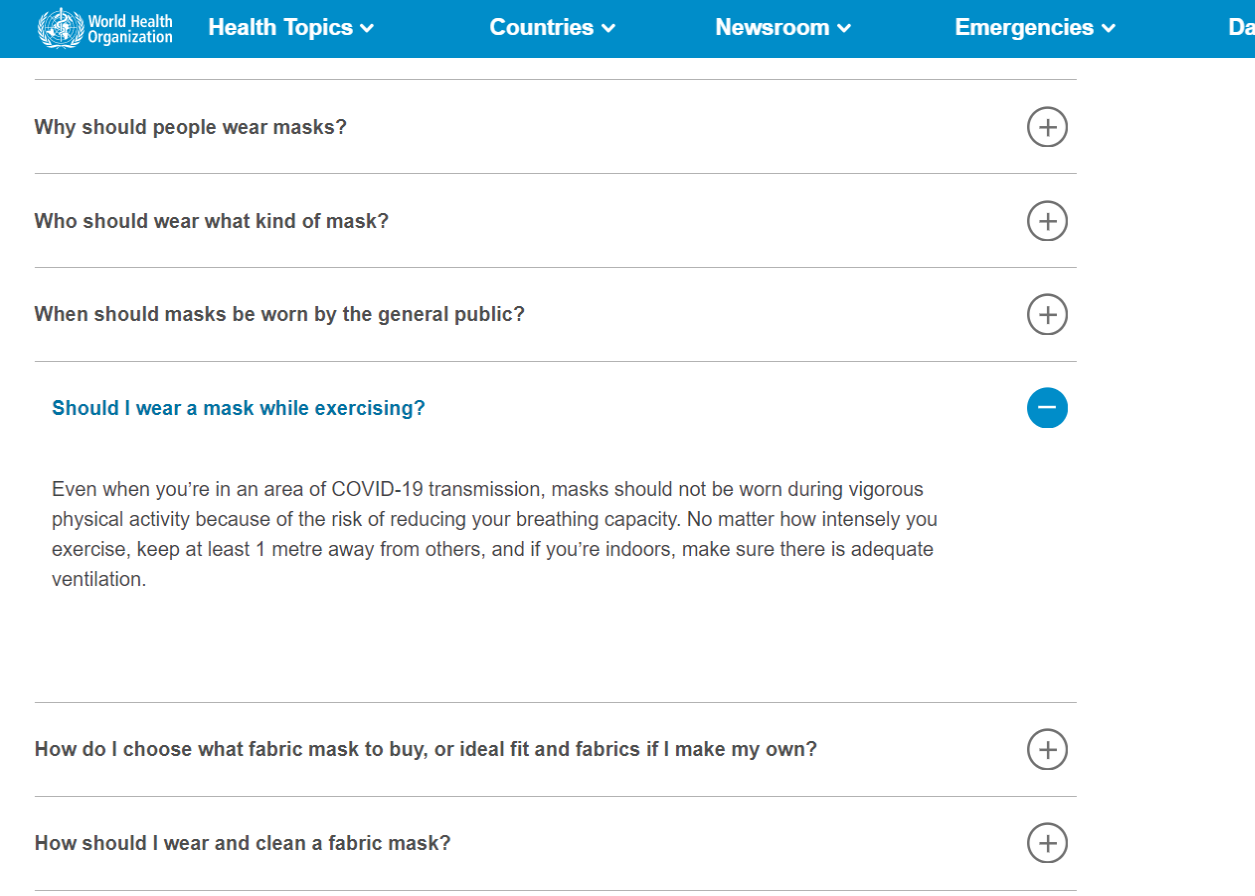Click 'How should I wear and clean a fabric mask?' text
1255x896 pixels.
point(242,843)
